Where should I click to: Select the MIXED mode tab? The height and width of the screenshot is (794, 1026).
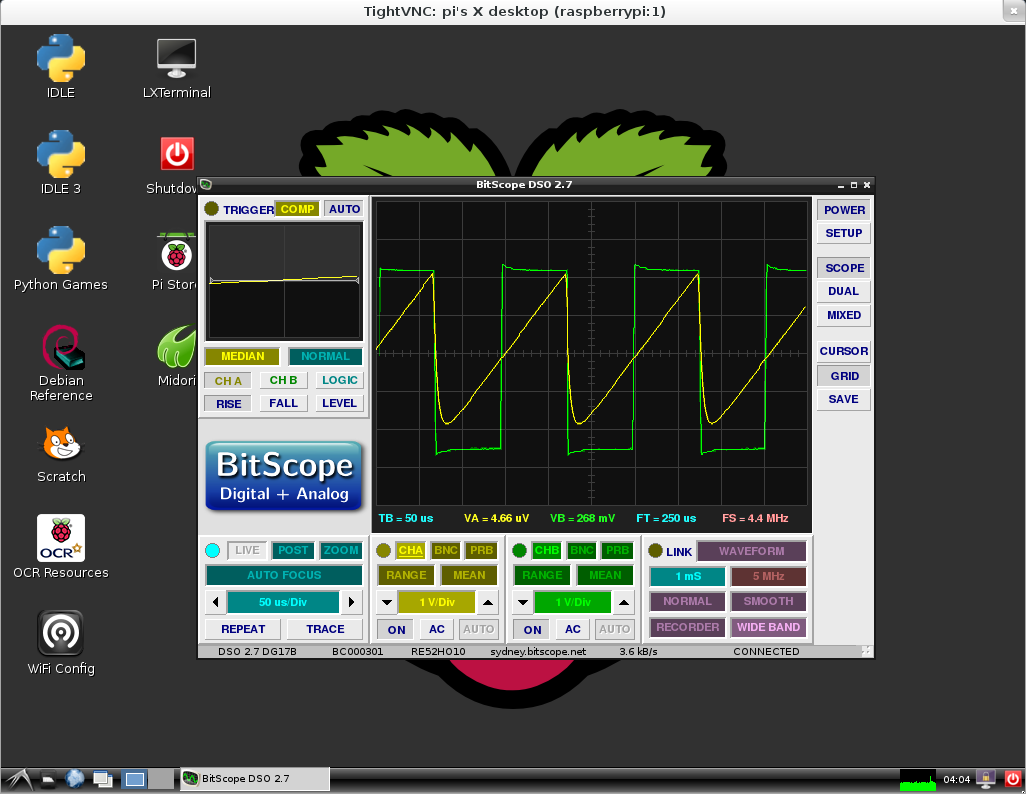(x=843, y=315)
